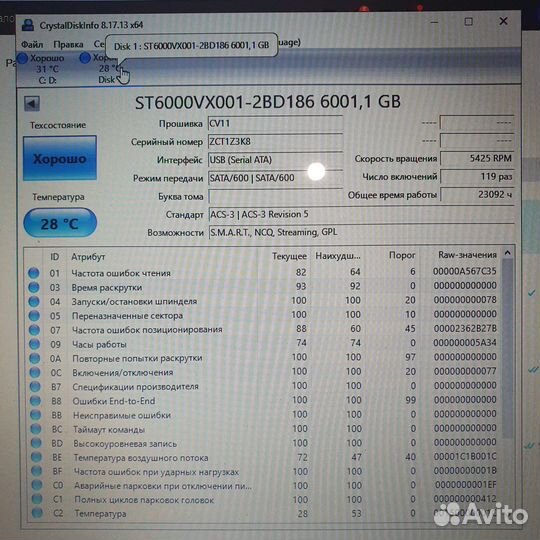540x540 pixels.
Task: Click the Текущее column header
Action: coord(289,256)
